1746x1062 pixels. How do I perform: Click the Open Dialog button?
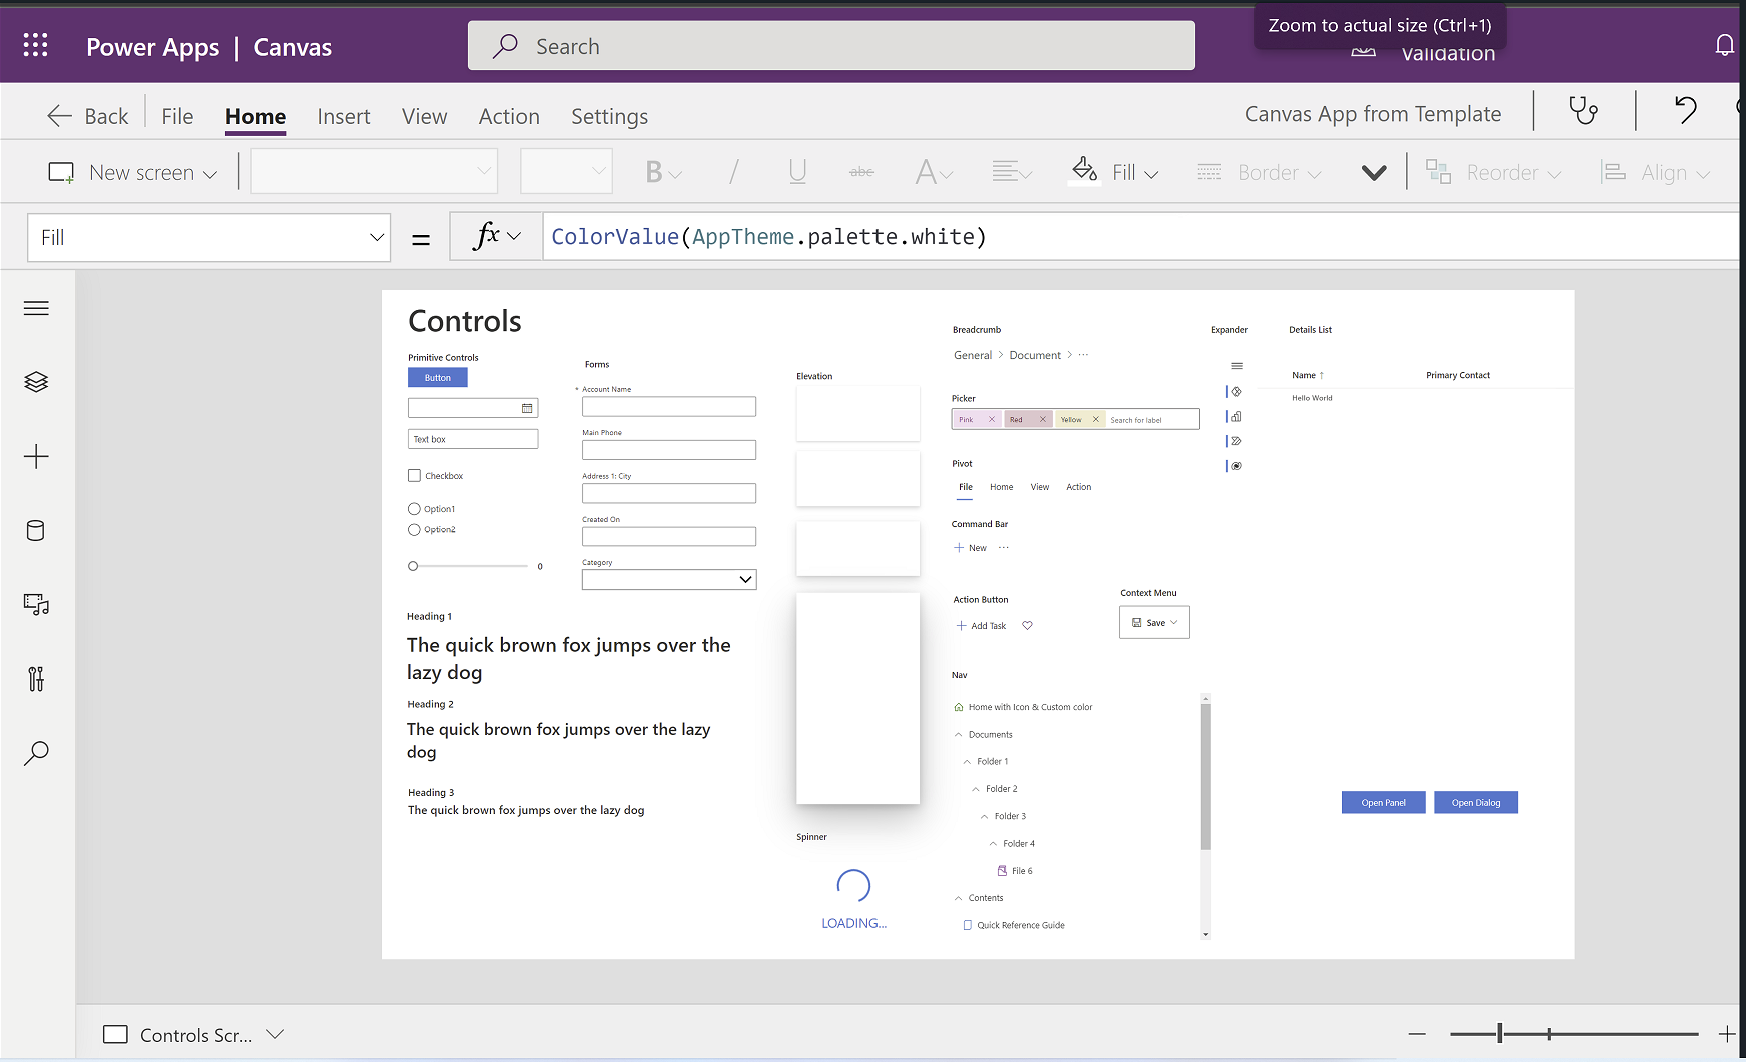[x=1475, y=803]
